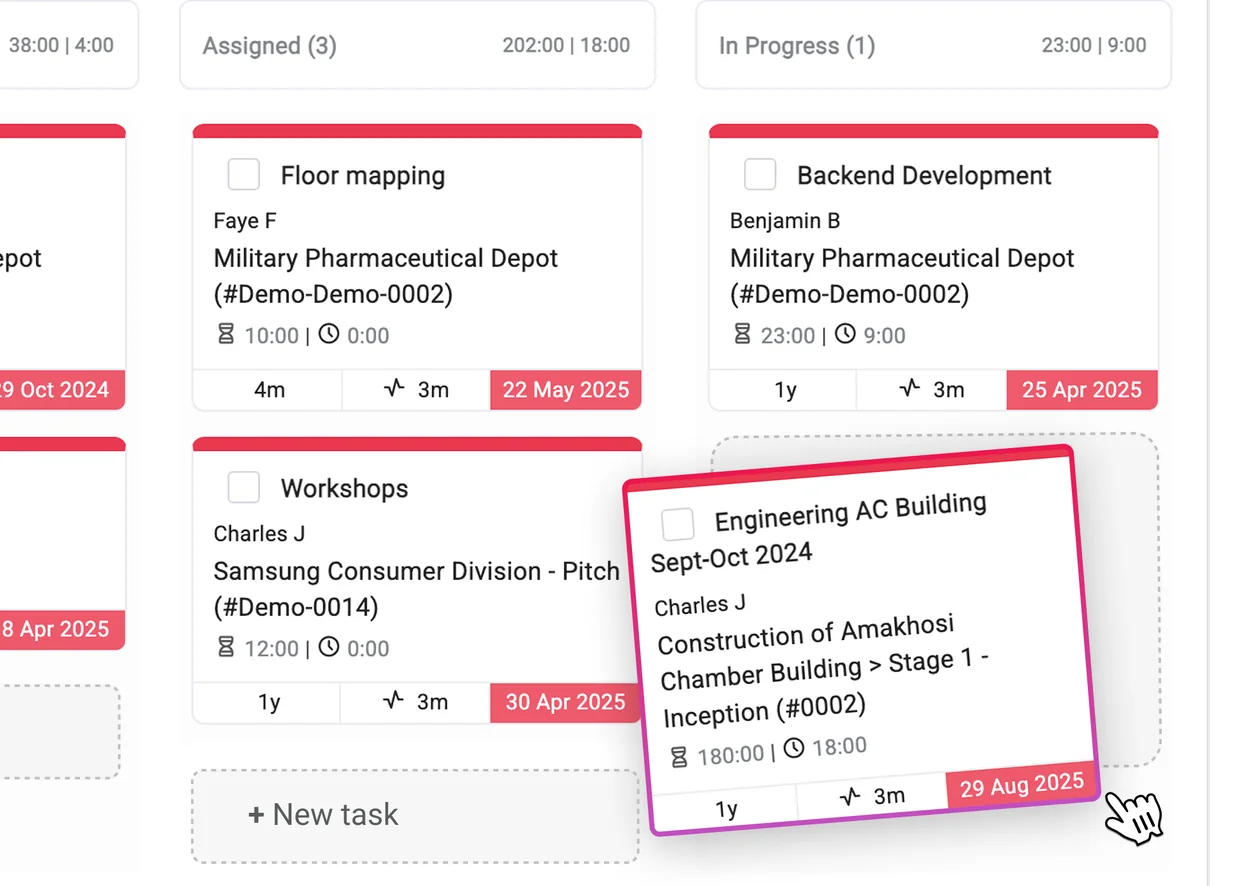
Task: Open Military Pharmaceutical Depot under Floor mapping
Action: point(386,276)
